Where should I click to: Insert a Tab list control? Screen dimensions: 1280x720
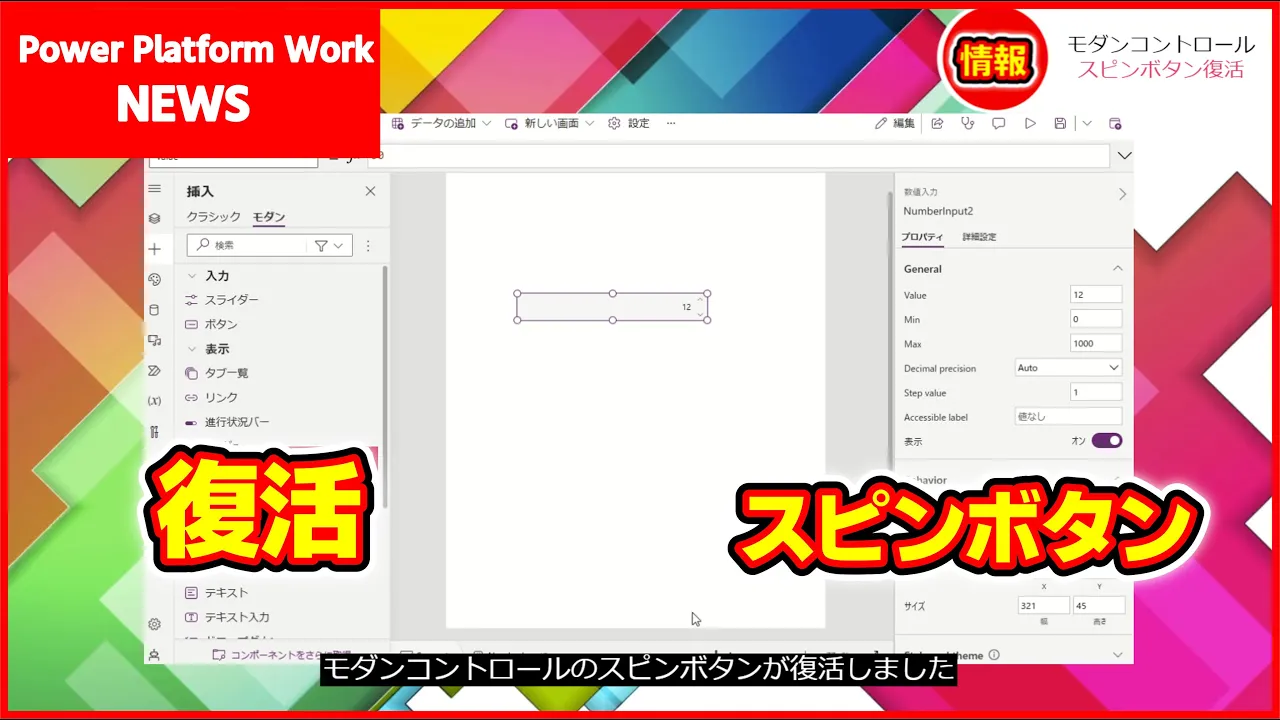(x=217, y=373)
